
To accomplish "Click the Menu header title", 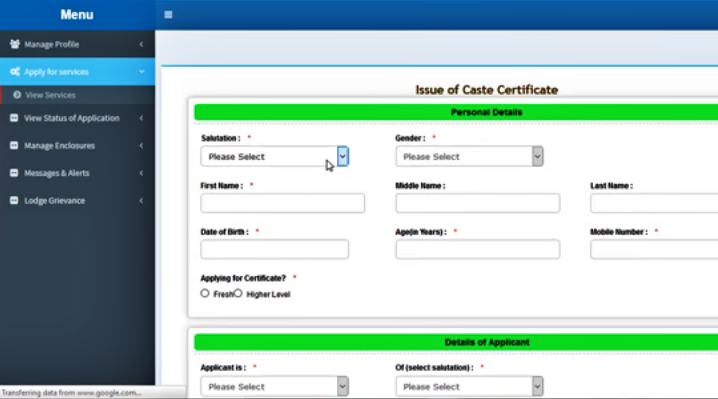I will click(77, 15).
